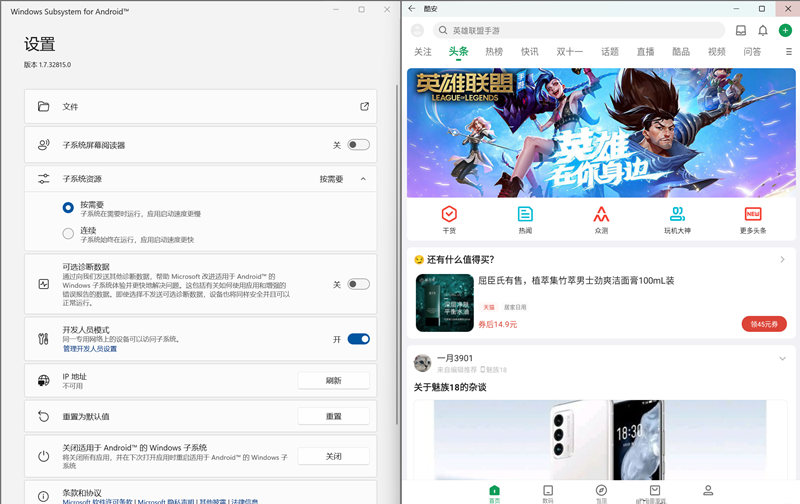Collapse the 子系统资源 section chevron
This screenshot has height=504, width=800.
(x=363, y=179)
